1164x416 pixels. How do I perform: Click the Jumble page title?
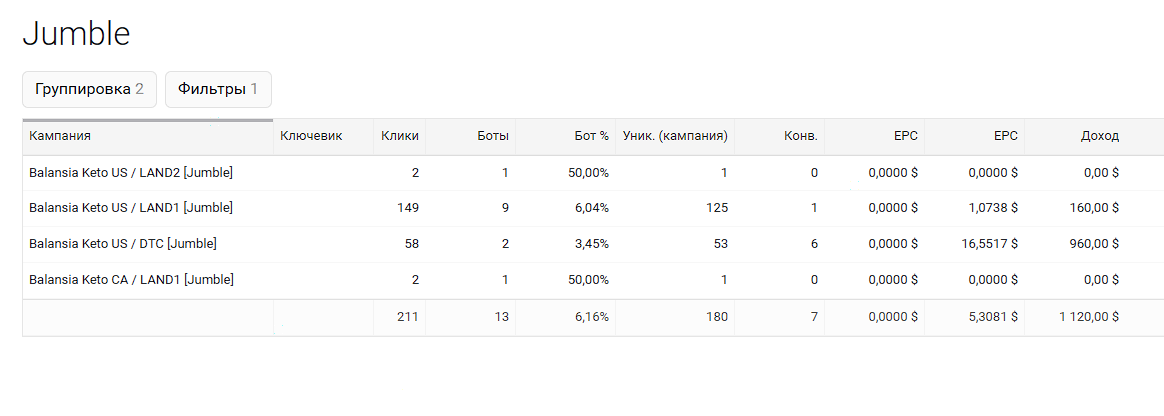pos(76,34)
